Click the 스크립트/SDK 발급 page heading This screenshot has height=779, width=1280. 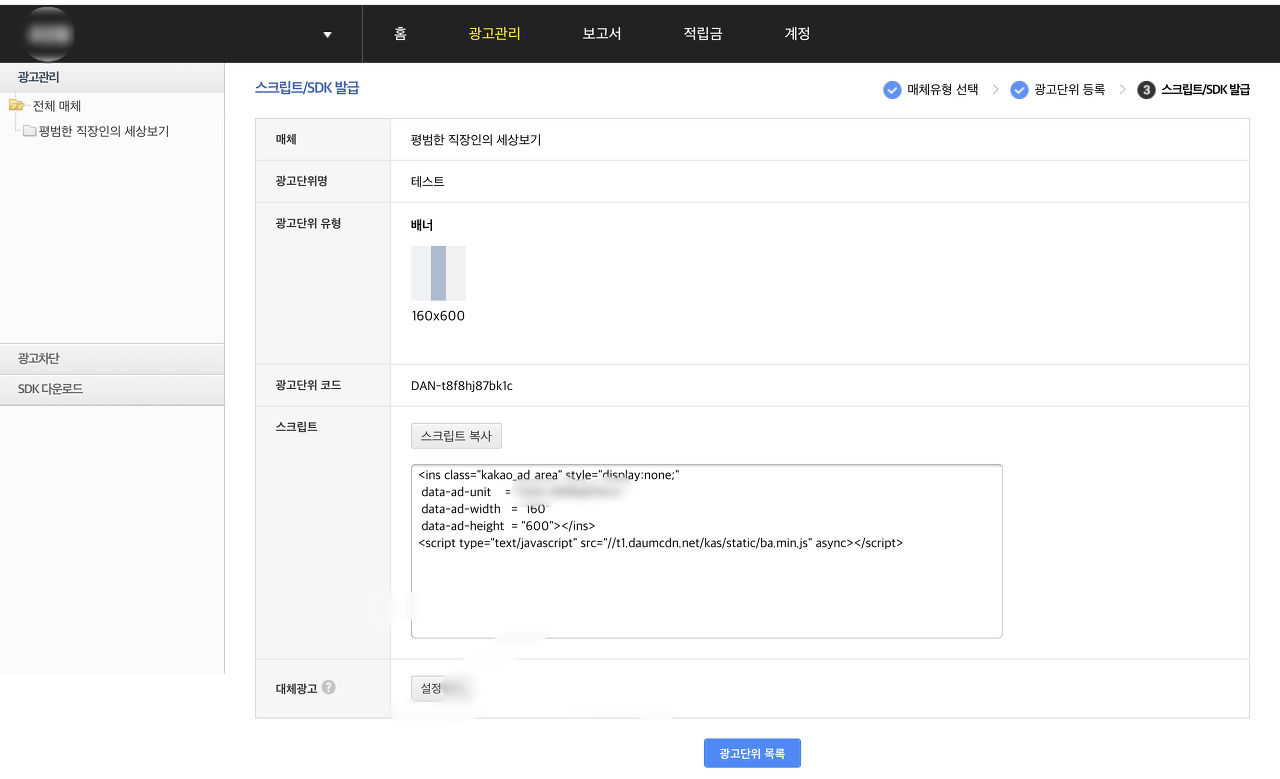pos(307,88)
